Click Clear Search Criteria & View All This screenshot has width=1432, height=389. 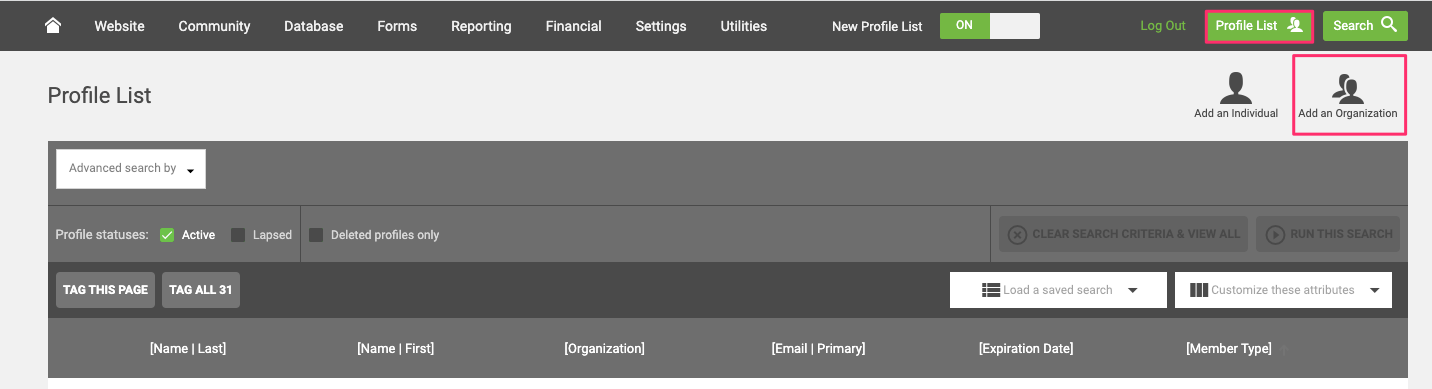[1124, 234]
